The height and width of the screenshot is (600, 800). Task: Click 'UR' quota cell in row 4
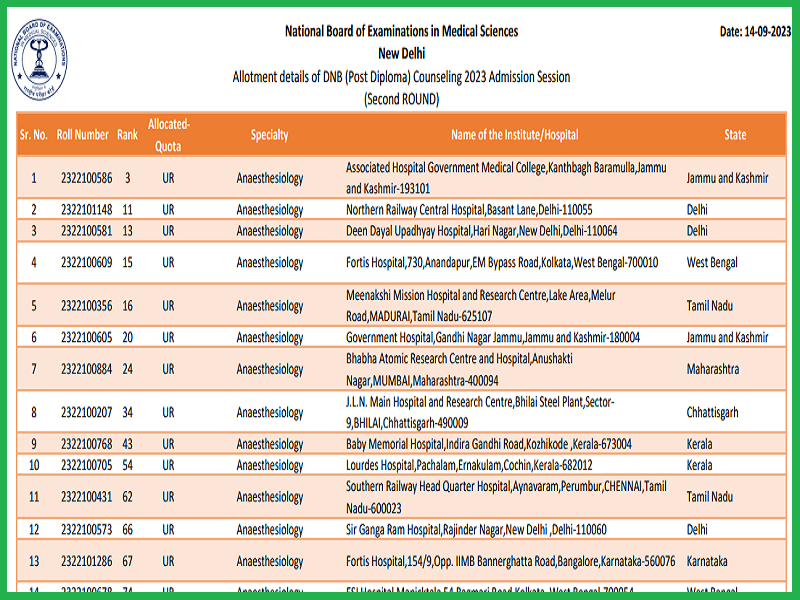click(x=168, y=263)
